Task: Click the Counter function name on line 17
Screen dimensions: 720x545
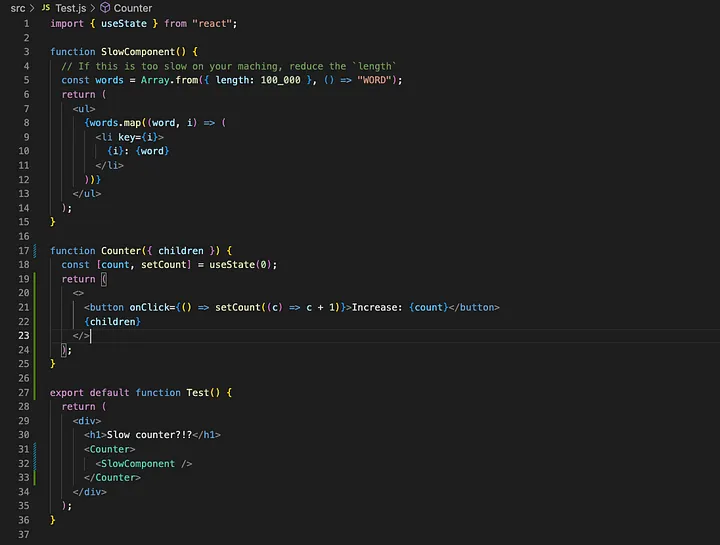Action: click(x=121, y=251)
